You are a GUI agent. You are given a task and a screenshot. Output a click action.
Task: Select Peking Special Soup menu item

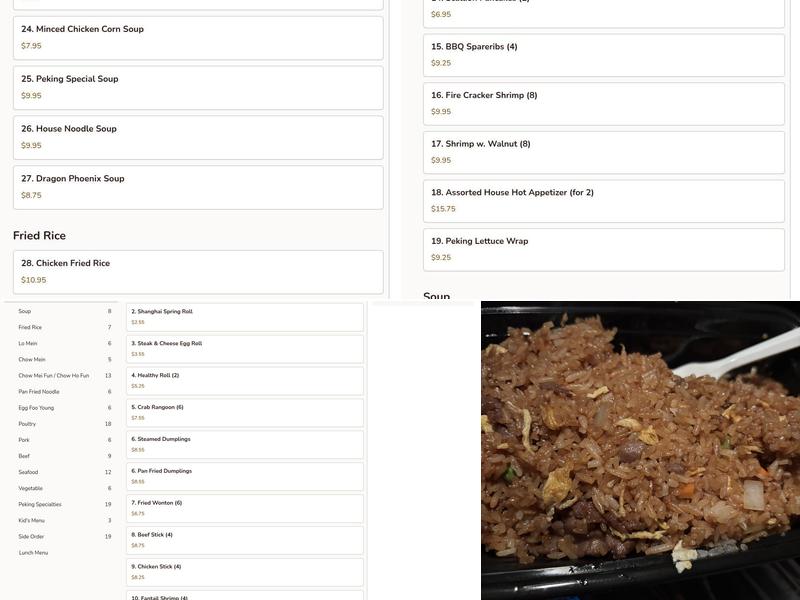[x=198, y=87]
